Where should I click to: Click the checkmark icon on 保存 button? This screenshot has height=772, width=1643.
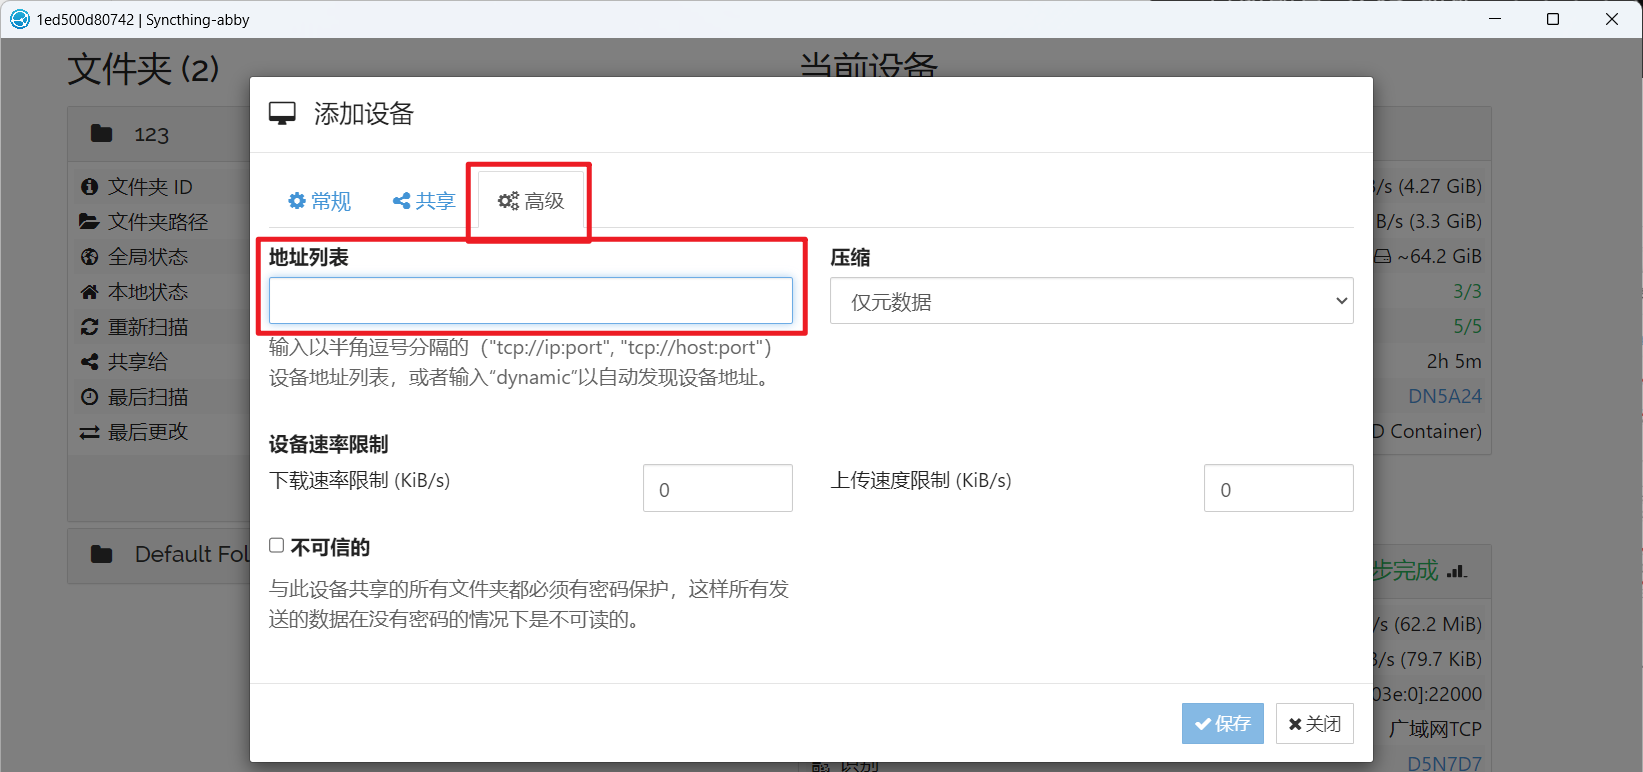coord(1203,724)
